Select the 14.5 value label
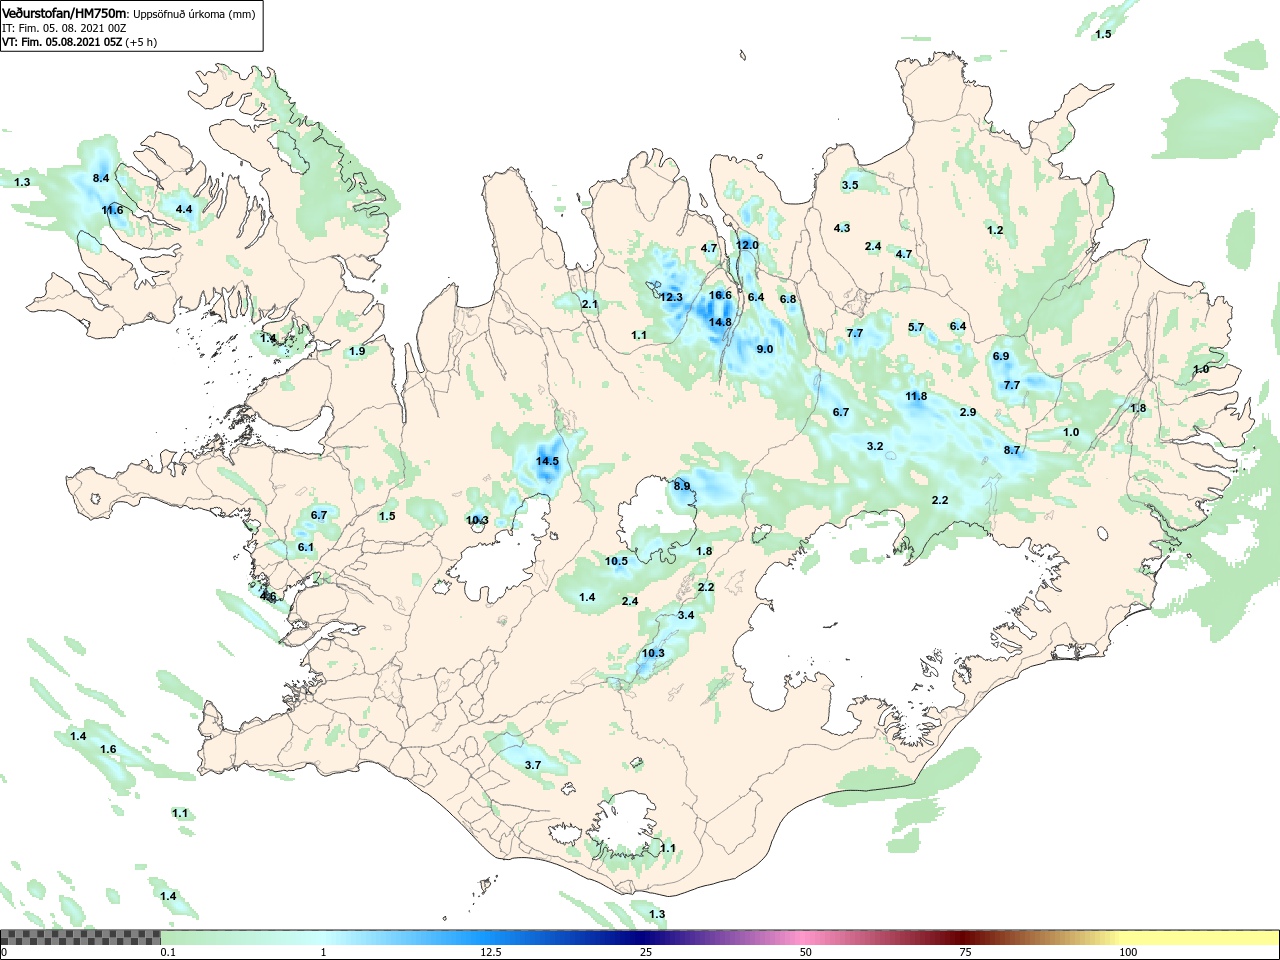The image size is (1280, 960). coord(547,461)
